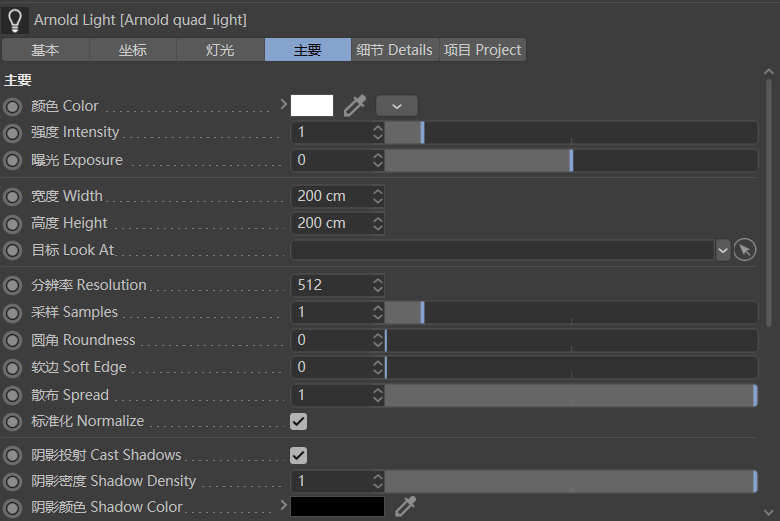This screenshot has height=521, width=780.
Task: Toggle keyframe dot for Shadow Density
Action: tap(12, 481)
